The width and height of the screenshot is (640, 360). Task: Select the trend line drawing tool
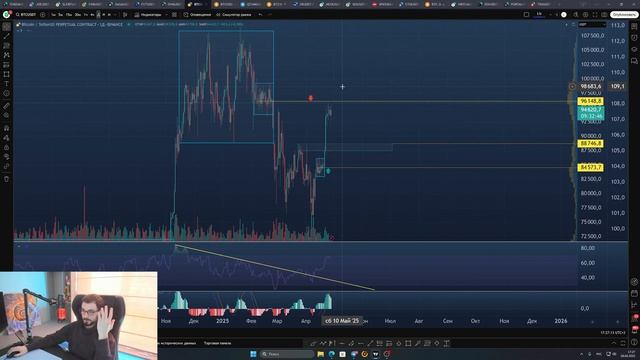tap(7, 36)
